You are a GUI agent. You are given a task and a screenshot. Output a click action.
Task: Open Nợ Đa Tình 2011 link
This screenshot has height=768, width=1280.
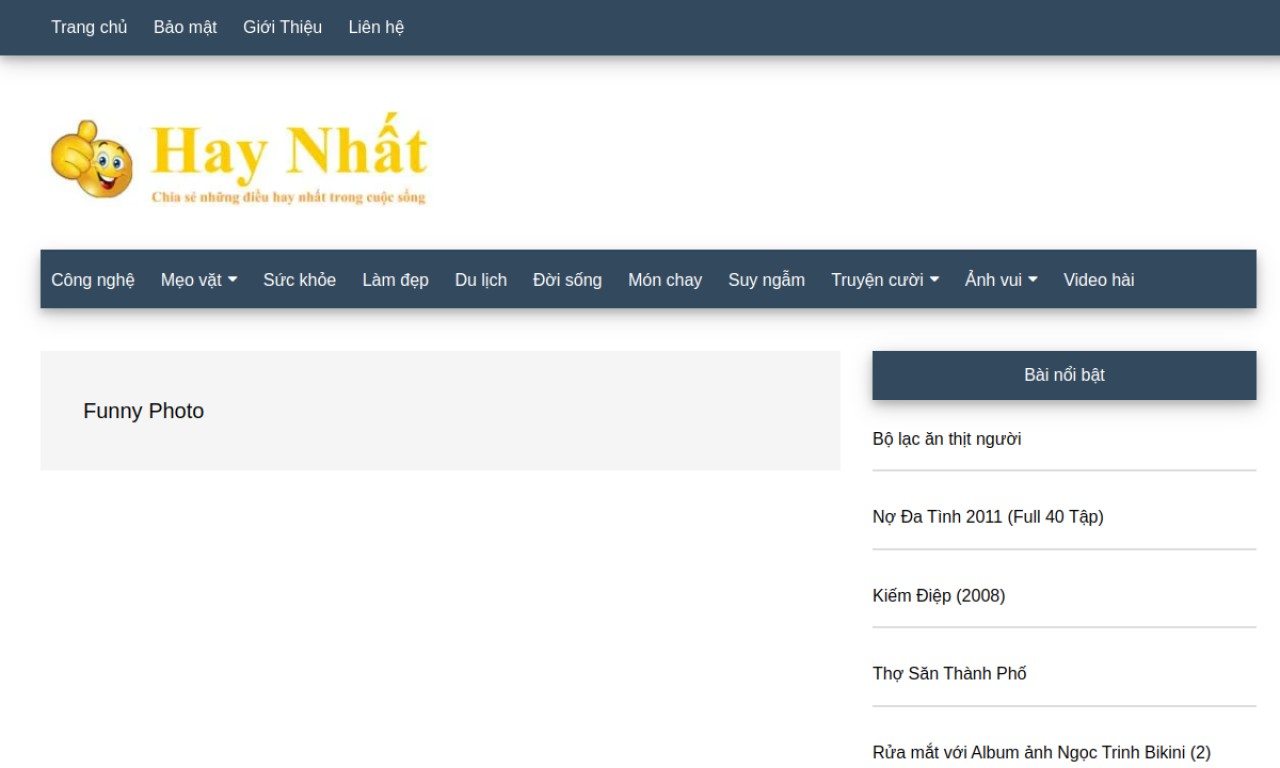point(988,517)
